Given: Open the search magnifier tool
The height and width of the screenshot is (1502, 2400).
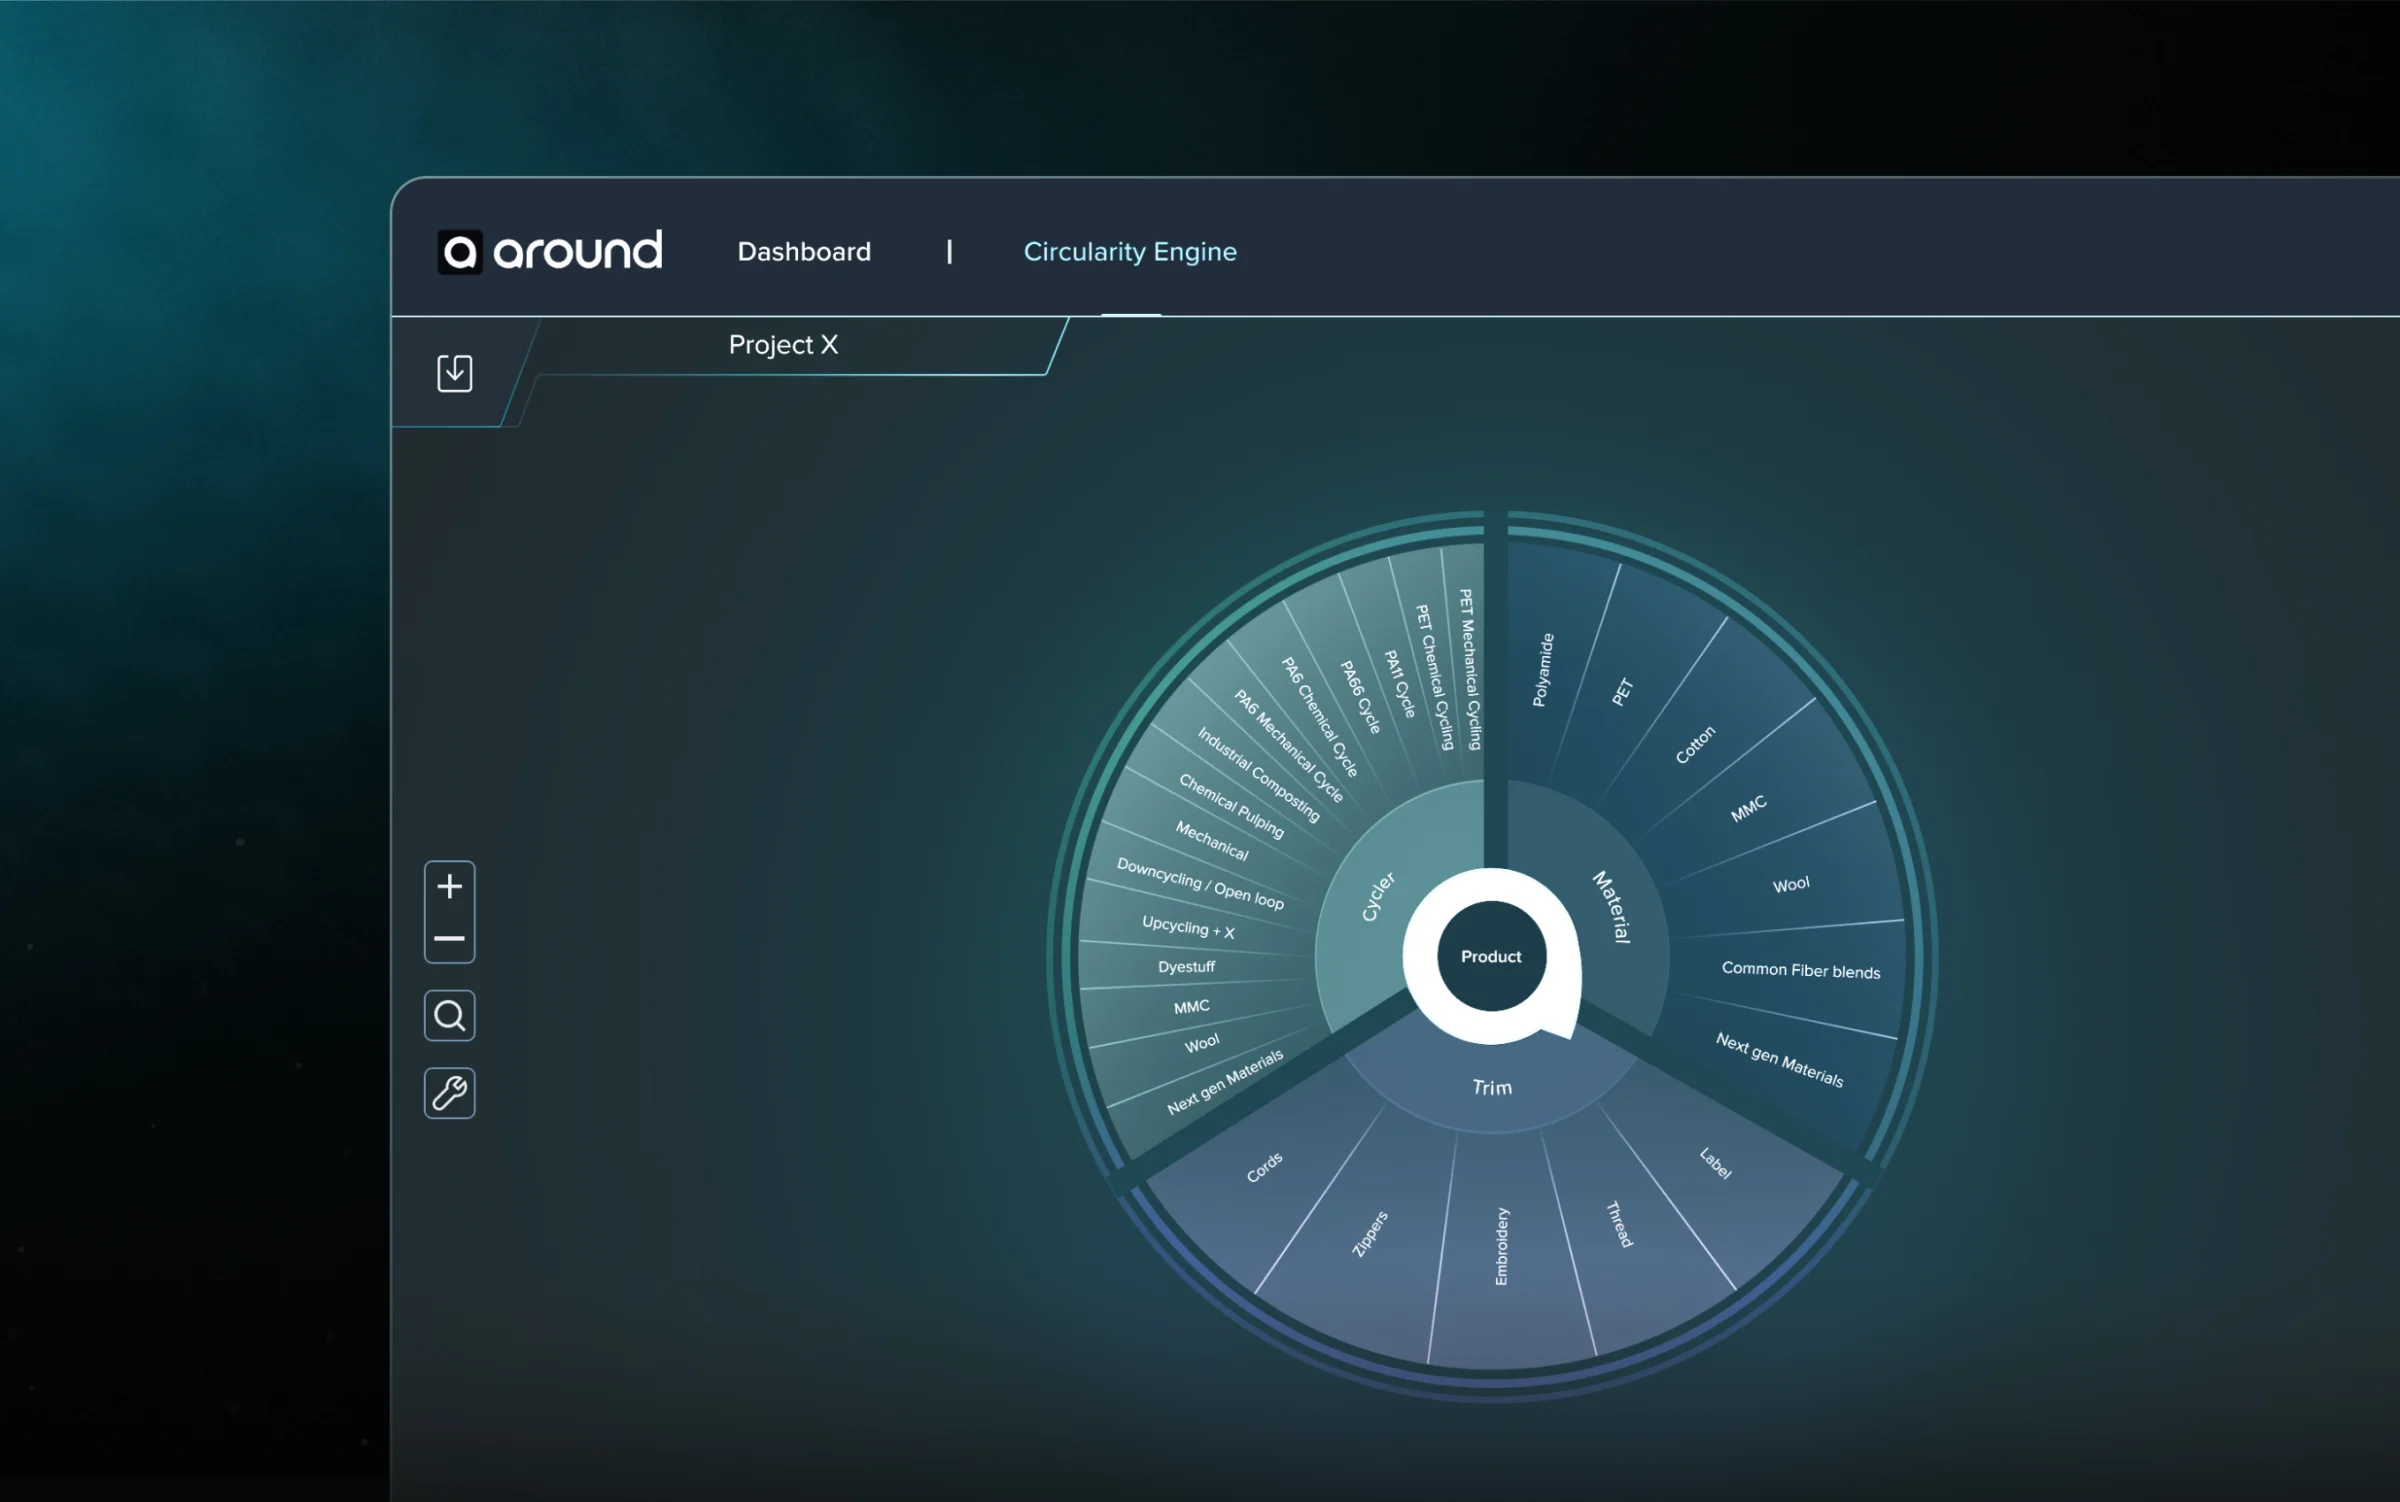Looking at the screenshot, I should pyautogui.click(x=449, y=1015).
